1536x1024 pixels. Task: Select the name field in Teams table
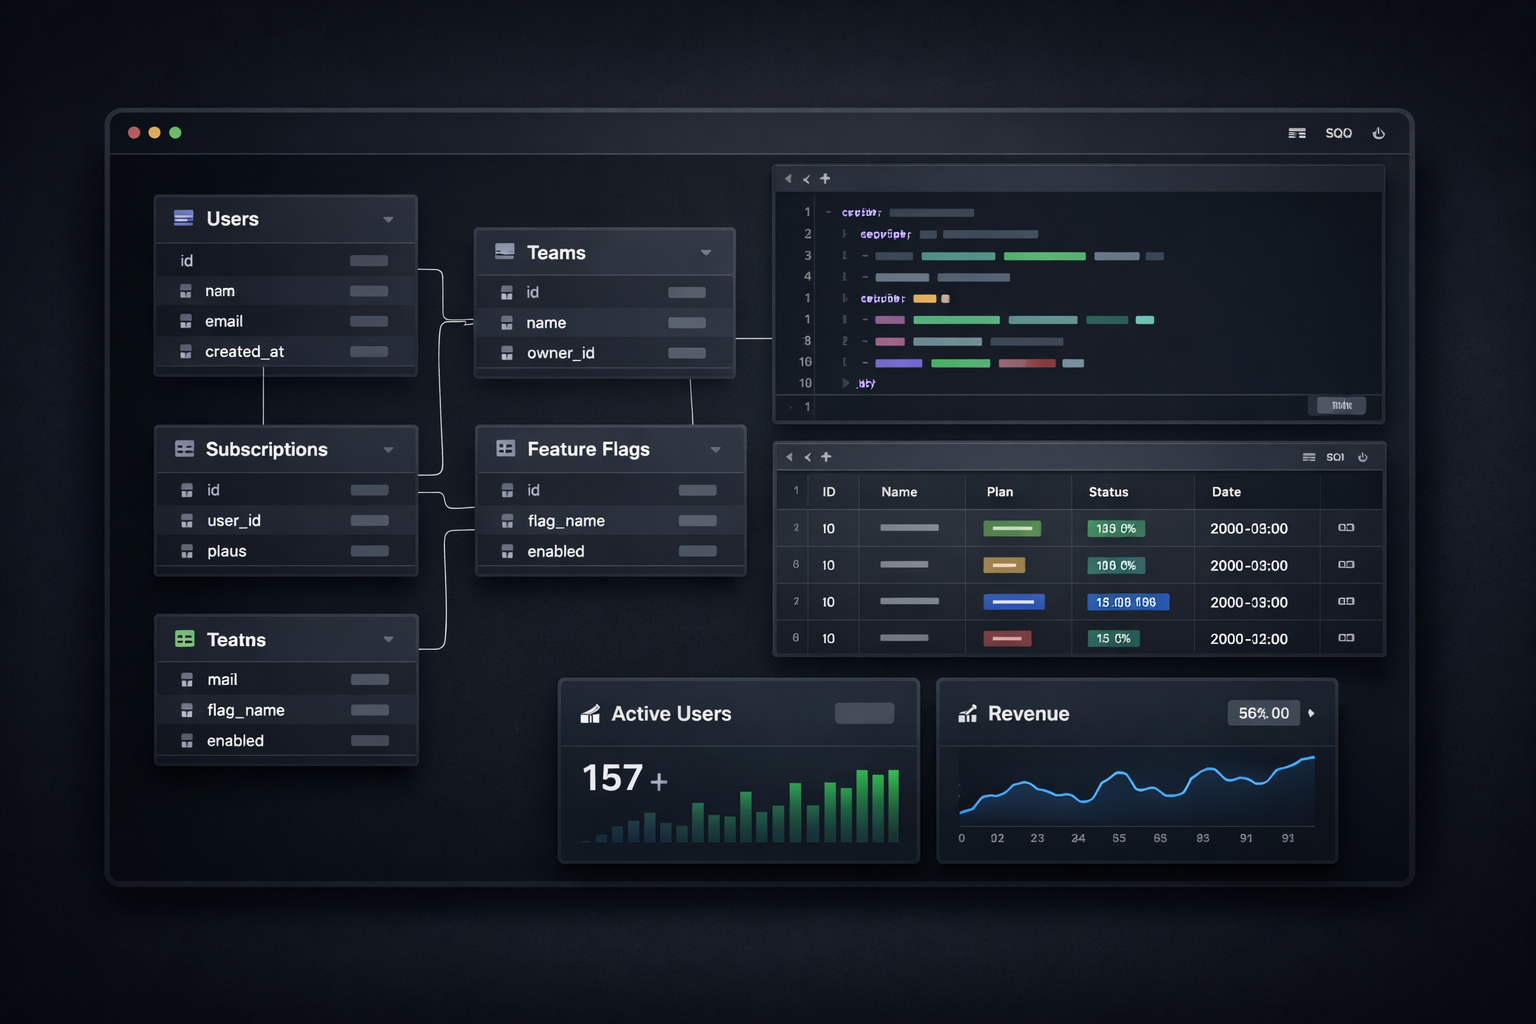[x=605, y=323]
